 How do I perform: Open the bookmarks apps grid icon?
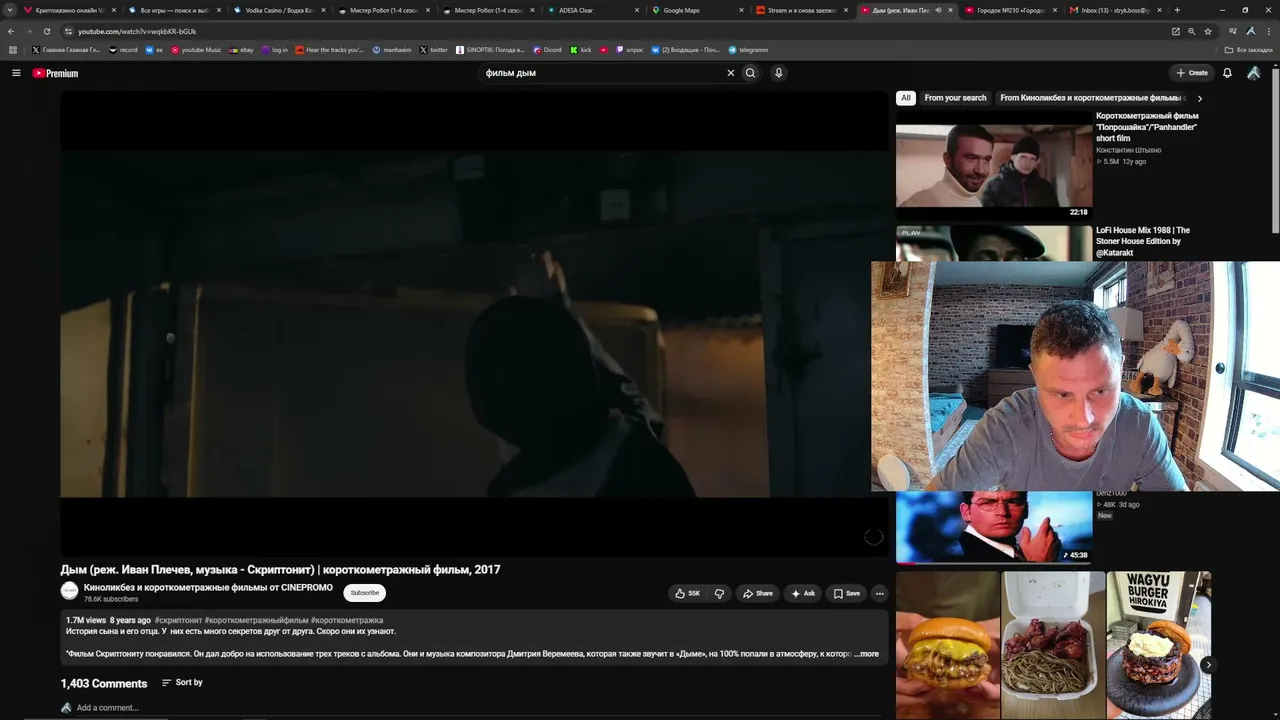(x=12, y=49)
